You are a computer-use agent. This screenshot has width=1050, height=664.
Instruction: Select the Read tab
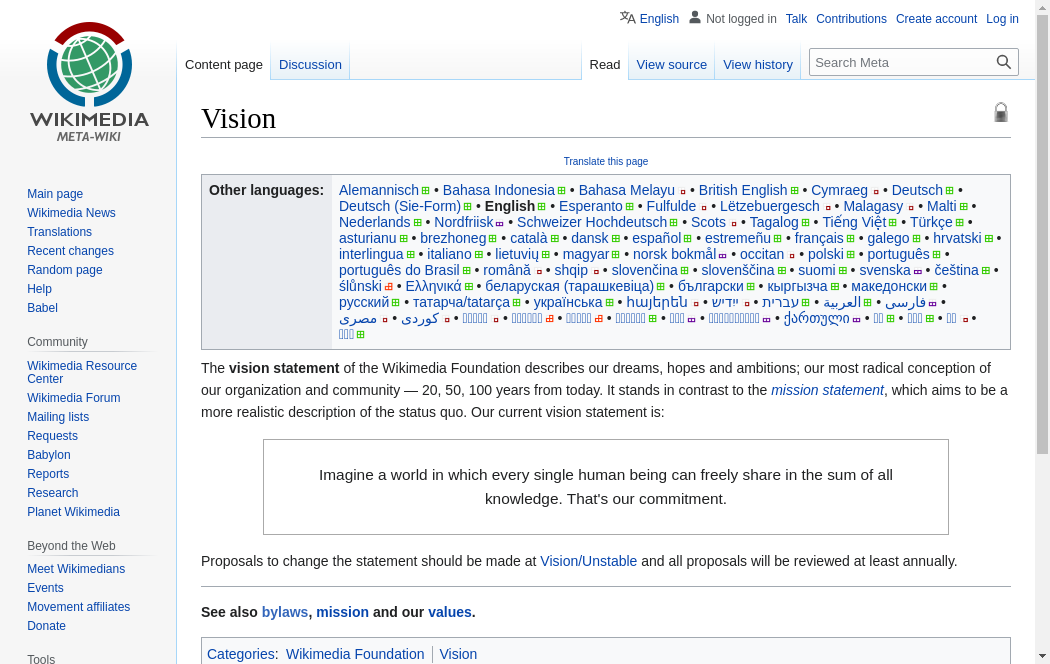pos(605,64)
